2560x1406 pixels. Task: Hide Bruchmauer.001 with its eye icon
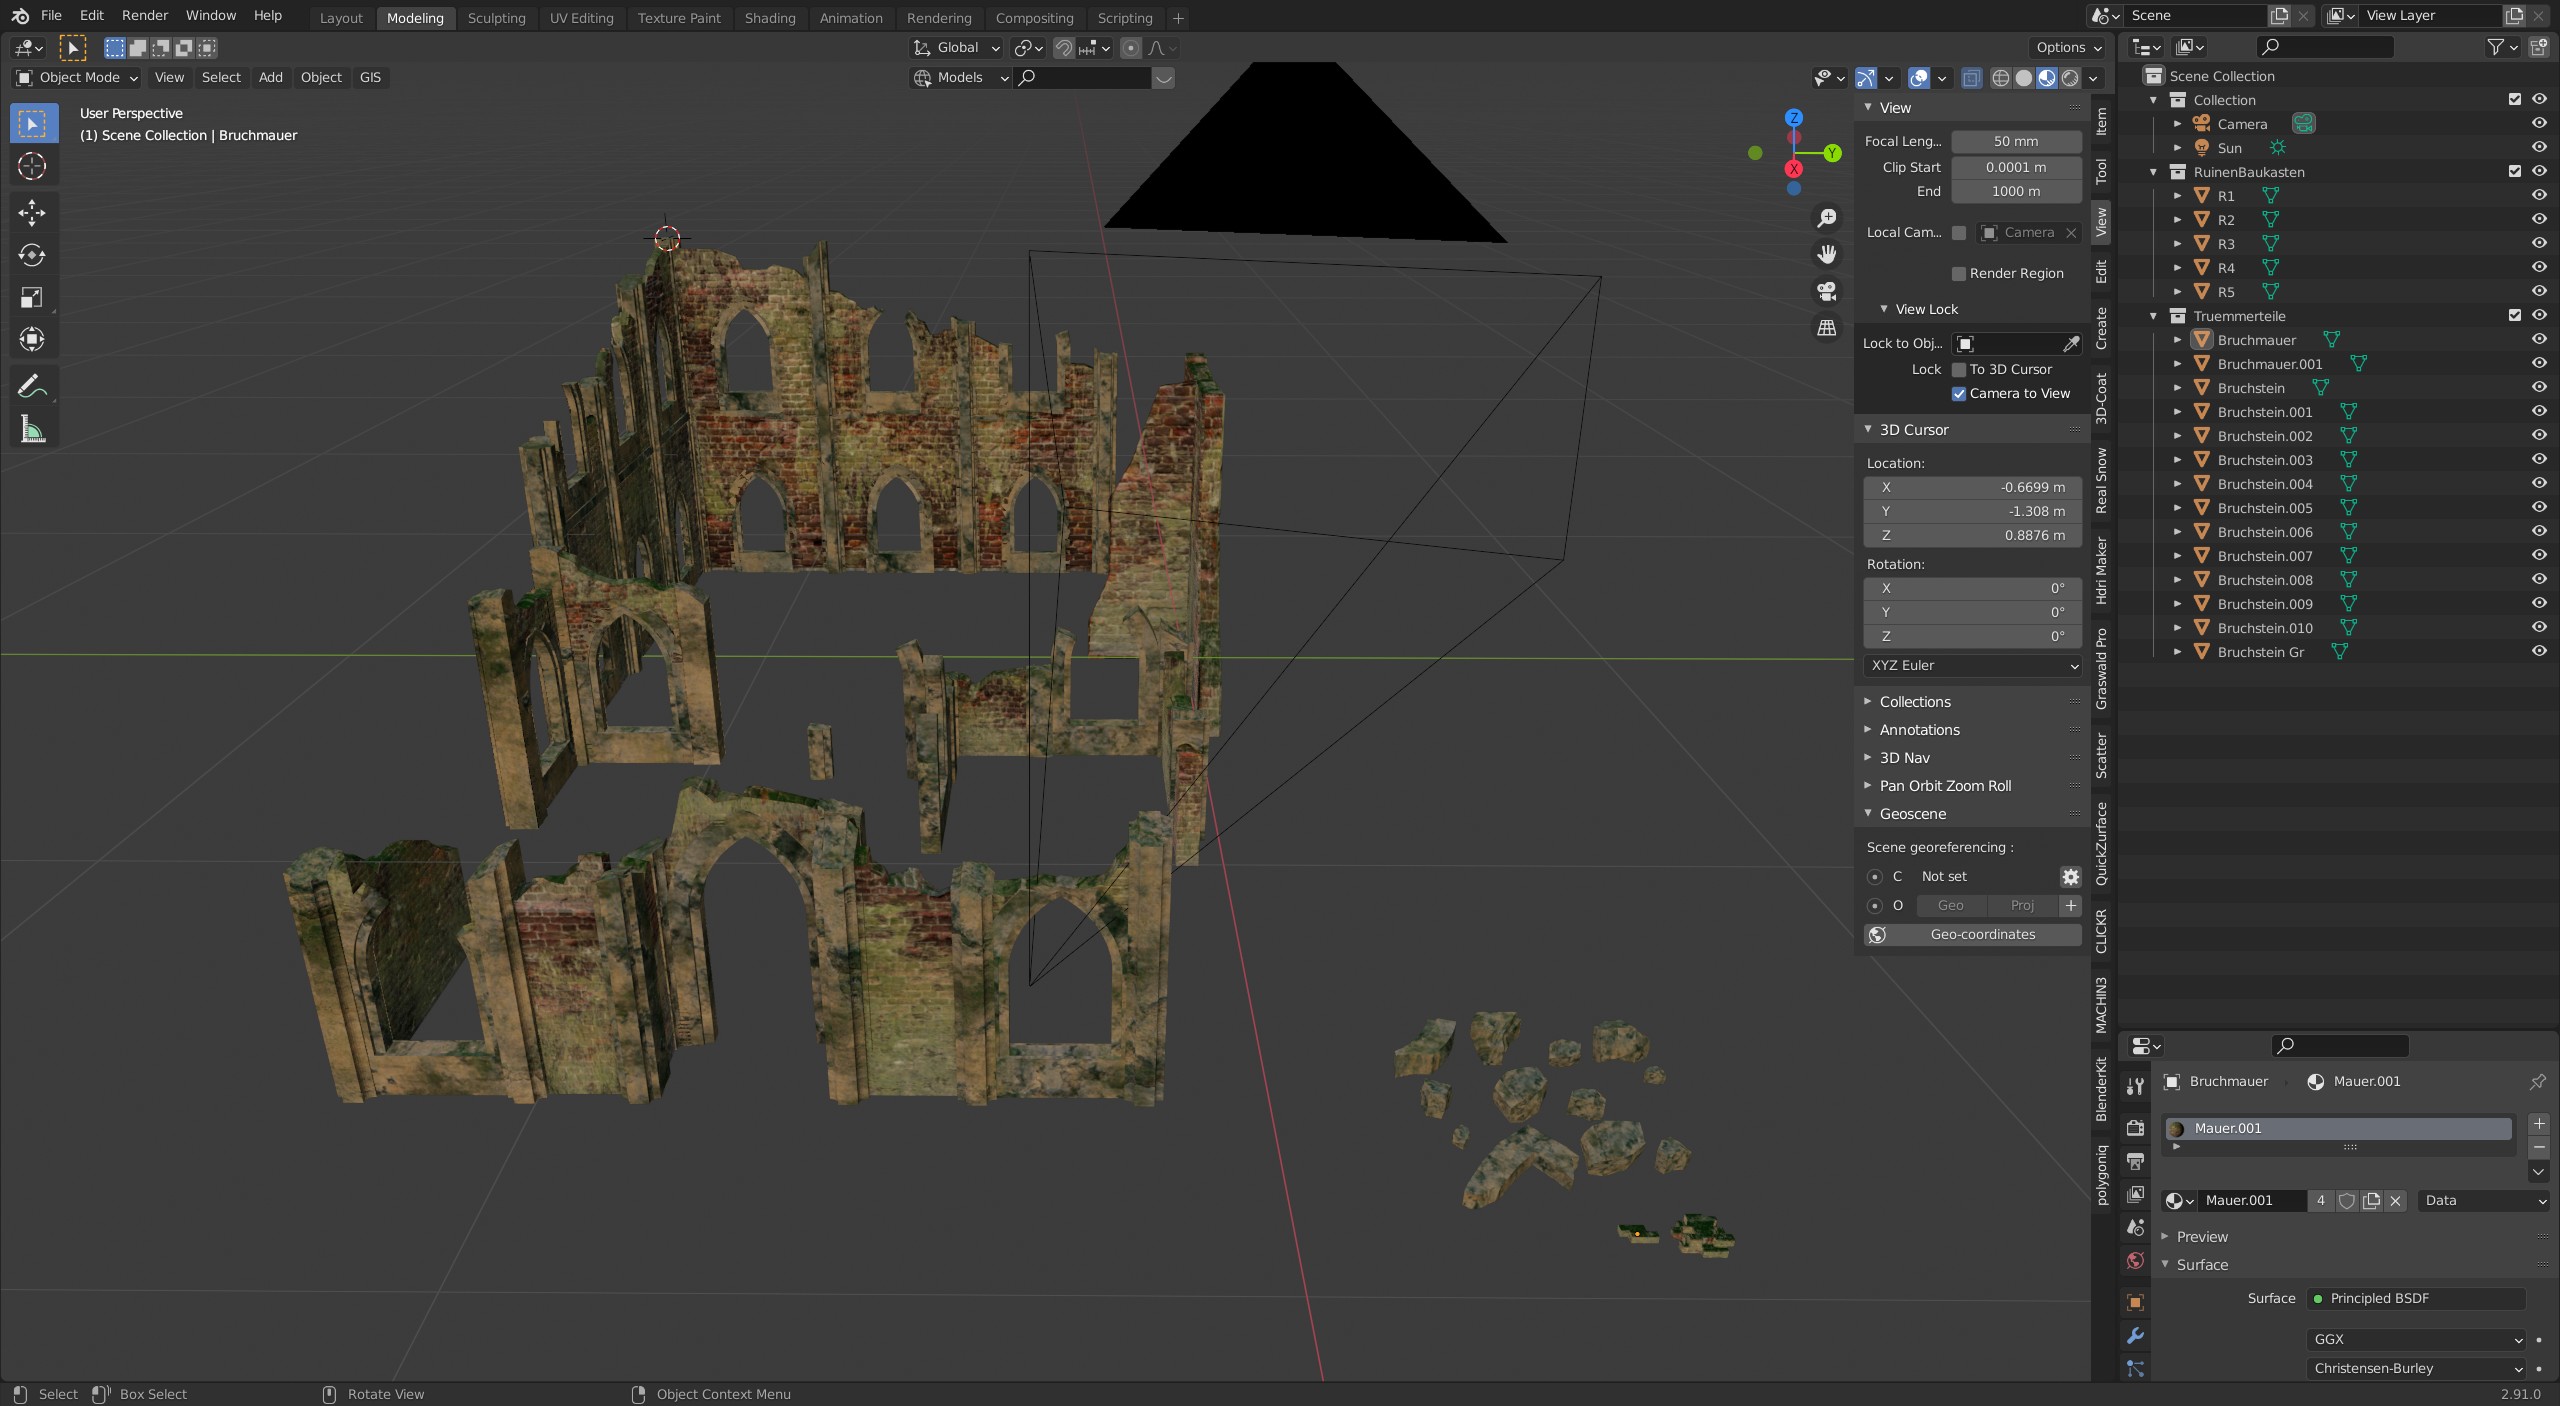tap(2538, 364)
